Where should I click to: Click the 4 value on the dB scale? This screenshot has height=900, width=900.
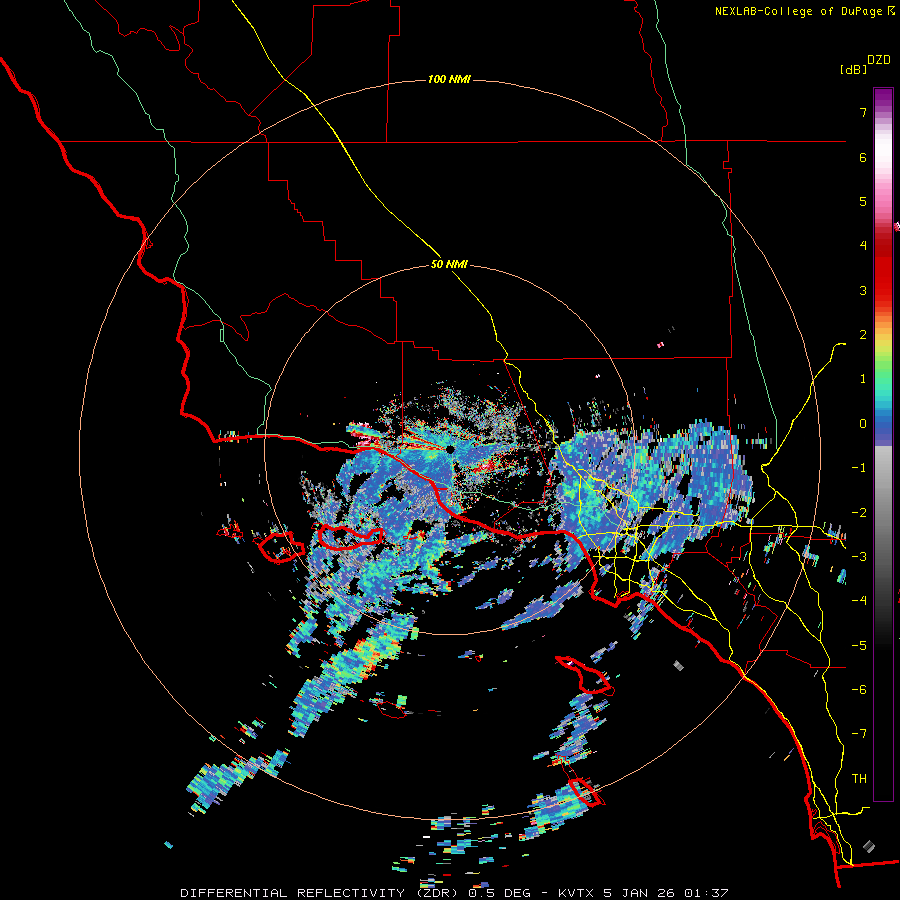[863, 246]
